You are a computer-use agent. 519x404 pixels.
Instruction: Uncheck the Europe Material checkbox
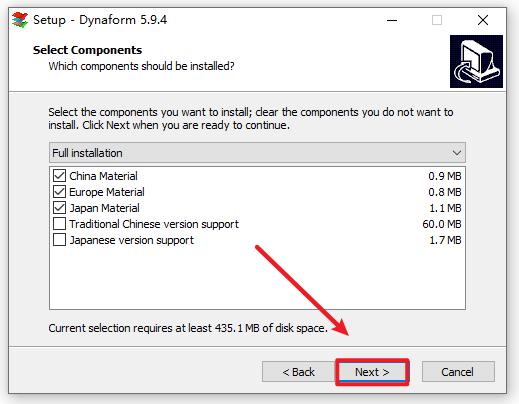click(x=59, y=192)
